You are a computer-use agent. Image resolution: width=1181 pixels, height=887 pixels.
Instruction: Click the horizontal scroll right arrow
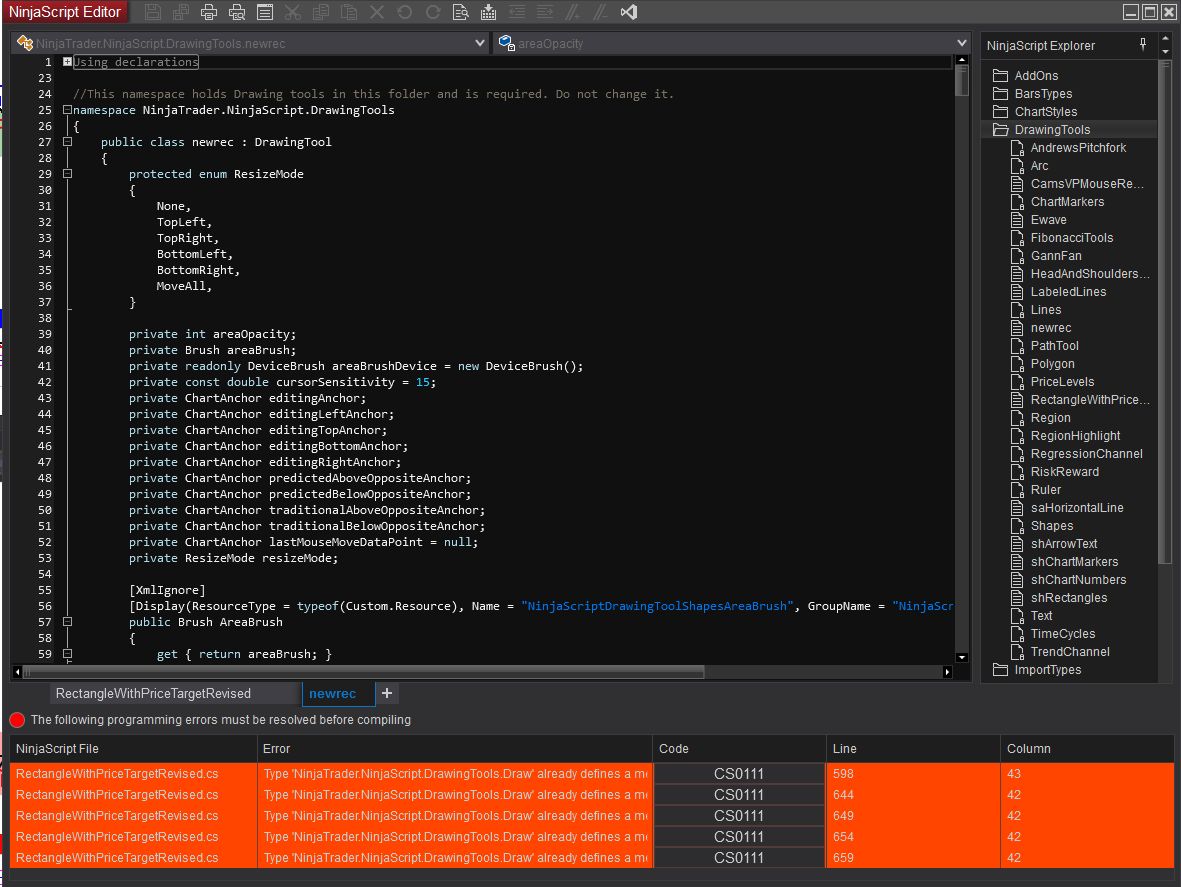coord(948,672)
